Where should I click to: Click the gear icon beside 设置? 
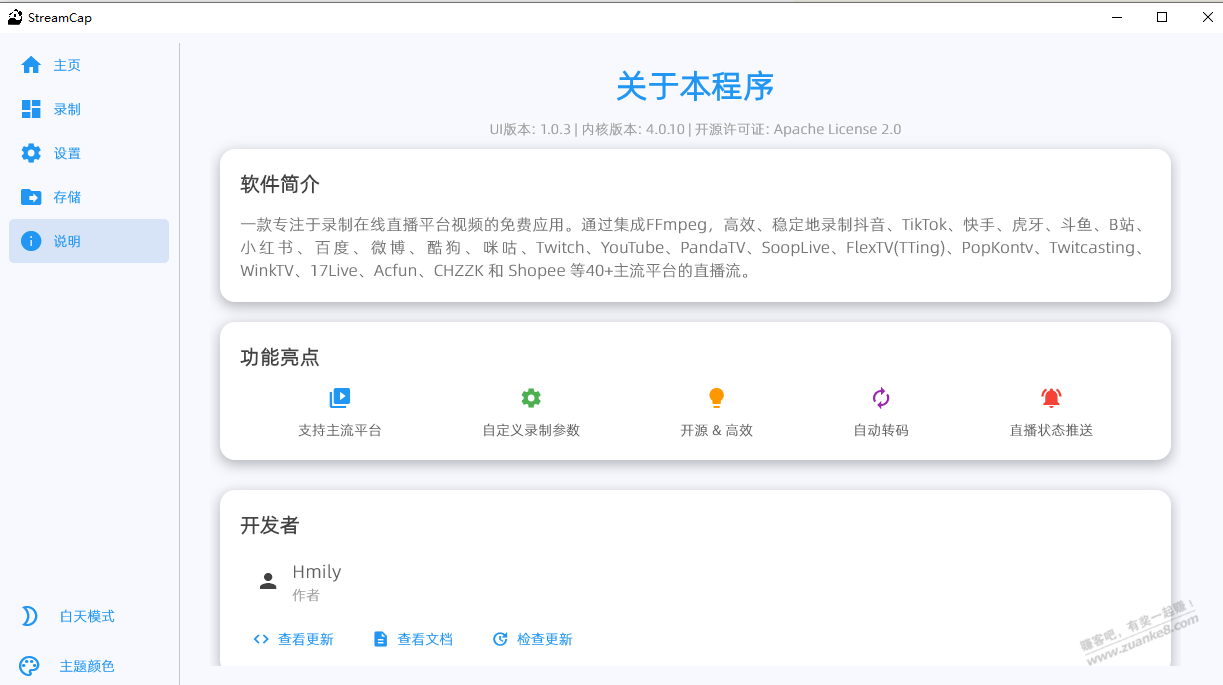pos(31,153)
